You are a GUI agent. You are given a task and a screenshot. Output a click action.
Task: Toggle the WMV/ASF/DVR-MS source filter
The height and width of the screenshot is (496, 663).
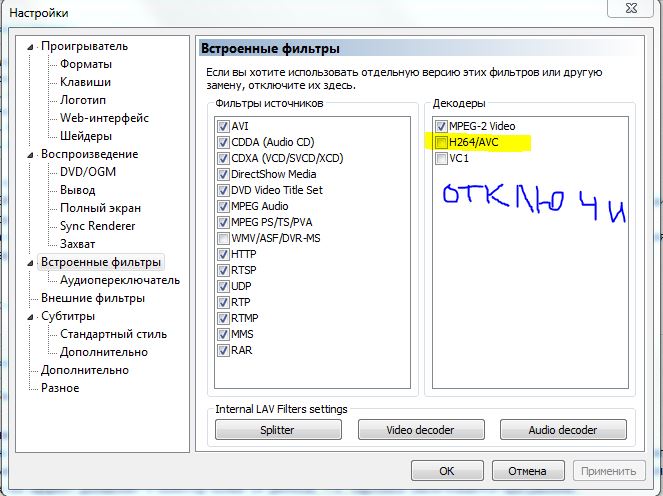pyautogui.click(x=223, y=239)
